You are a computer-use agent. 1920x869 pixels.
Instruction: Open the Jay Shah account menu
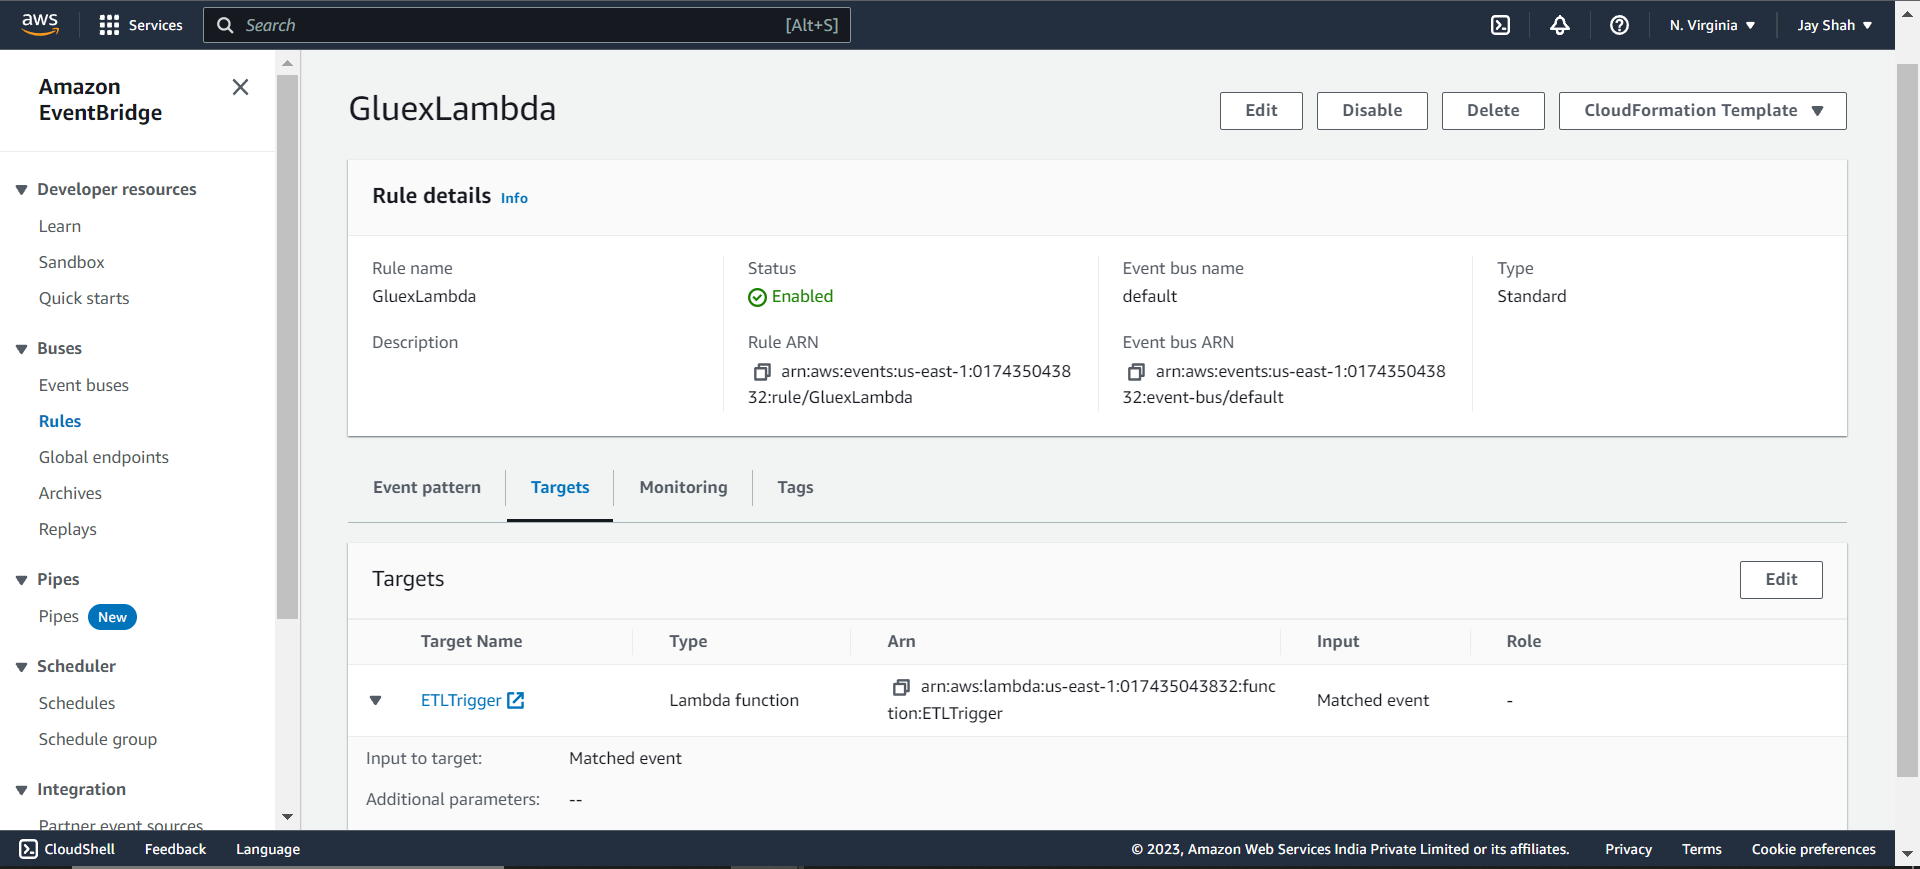pos(1834,25)
